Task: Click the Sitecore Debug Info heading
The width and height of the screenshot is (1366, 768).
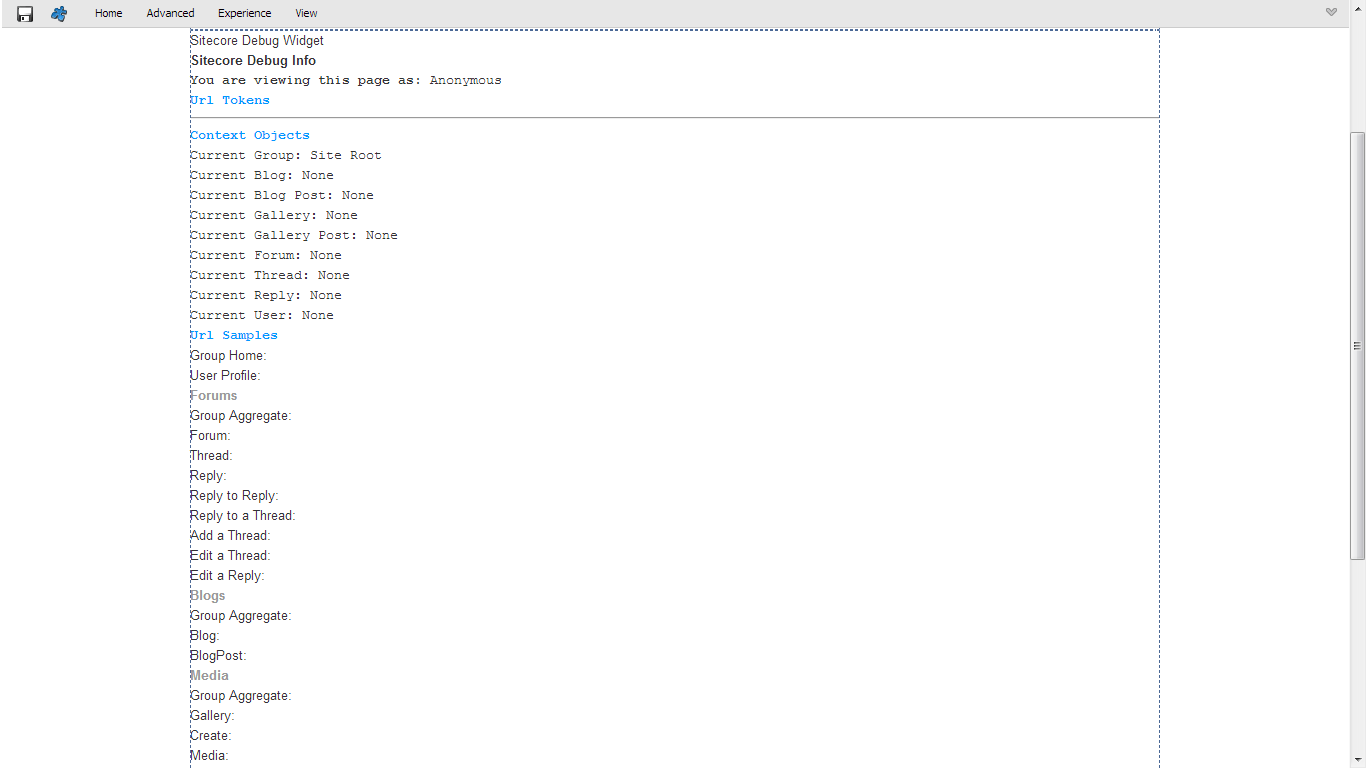Action: click(x=253, y=61)
